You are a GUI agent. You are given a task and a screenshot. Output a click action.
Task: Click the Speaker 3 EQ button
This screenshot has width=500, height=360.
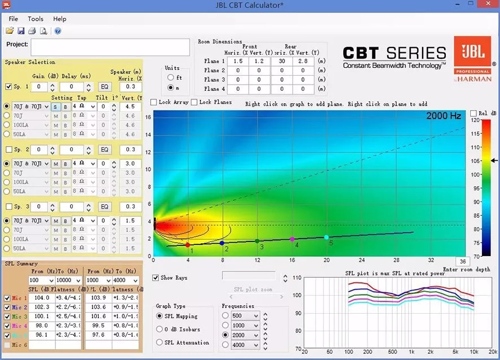(105, 207)
